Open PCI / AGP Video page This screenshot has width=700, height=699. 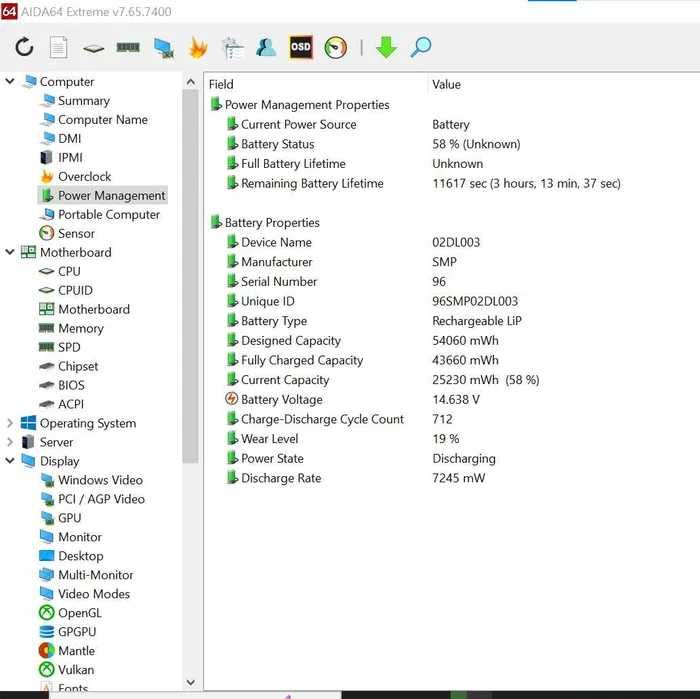[101, 499]
